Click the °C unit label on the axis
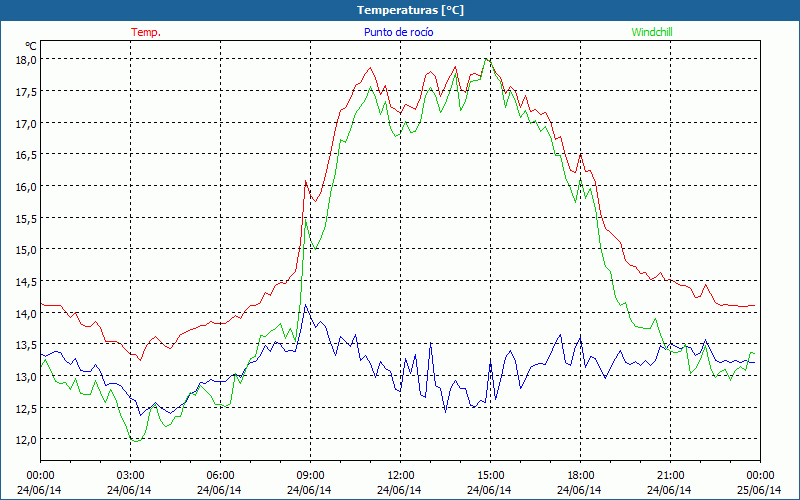 [30, 47]
